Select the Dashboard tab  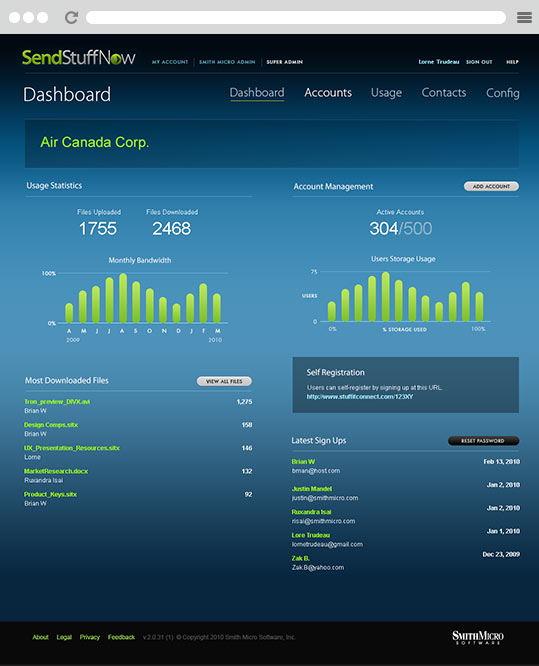click(257, 93)
